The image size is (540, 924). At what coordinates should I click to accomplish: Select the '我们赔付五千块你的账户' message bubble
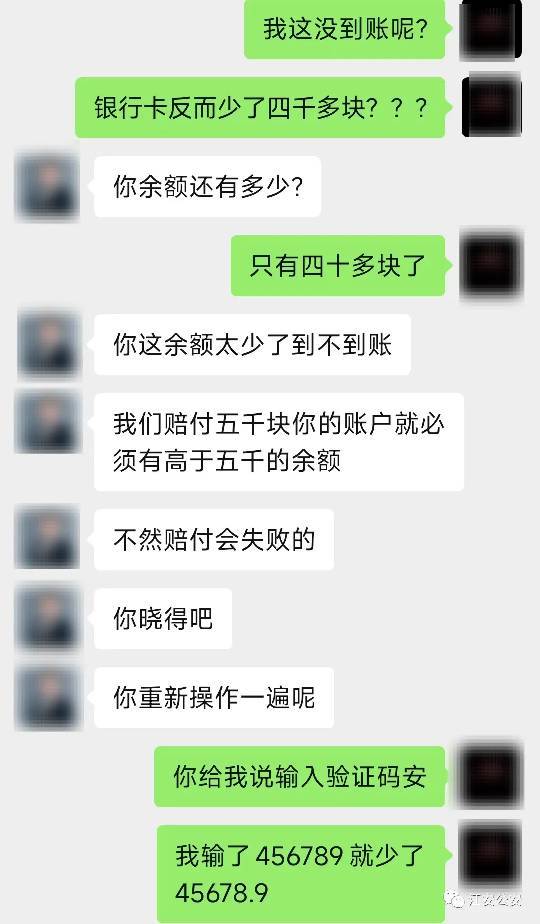[279, 442]
